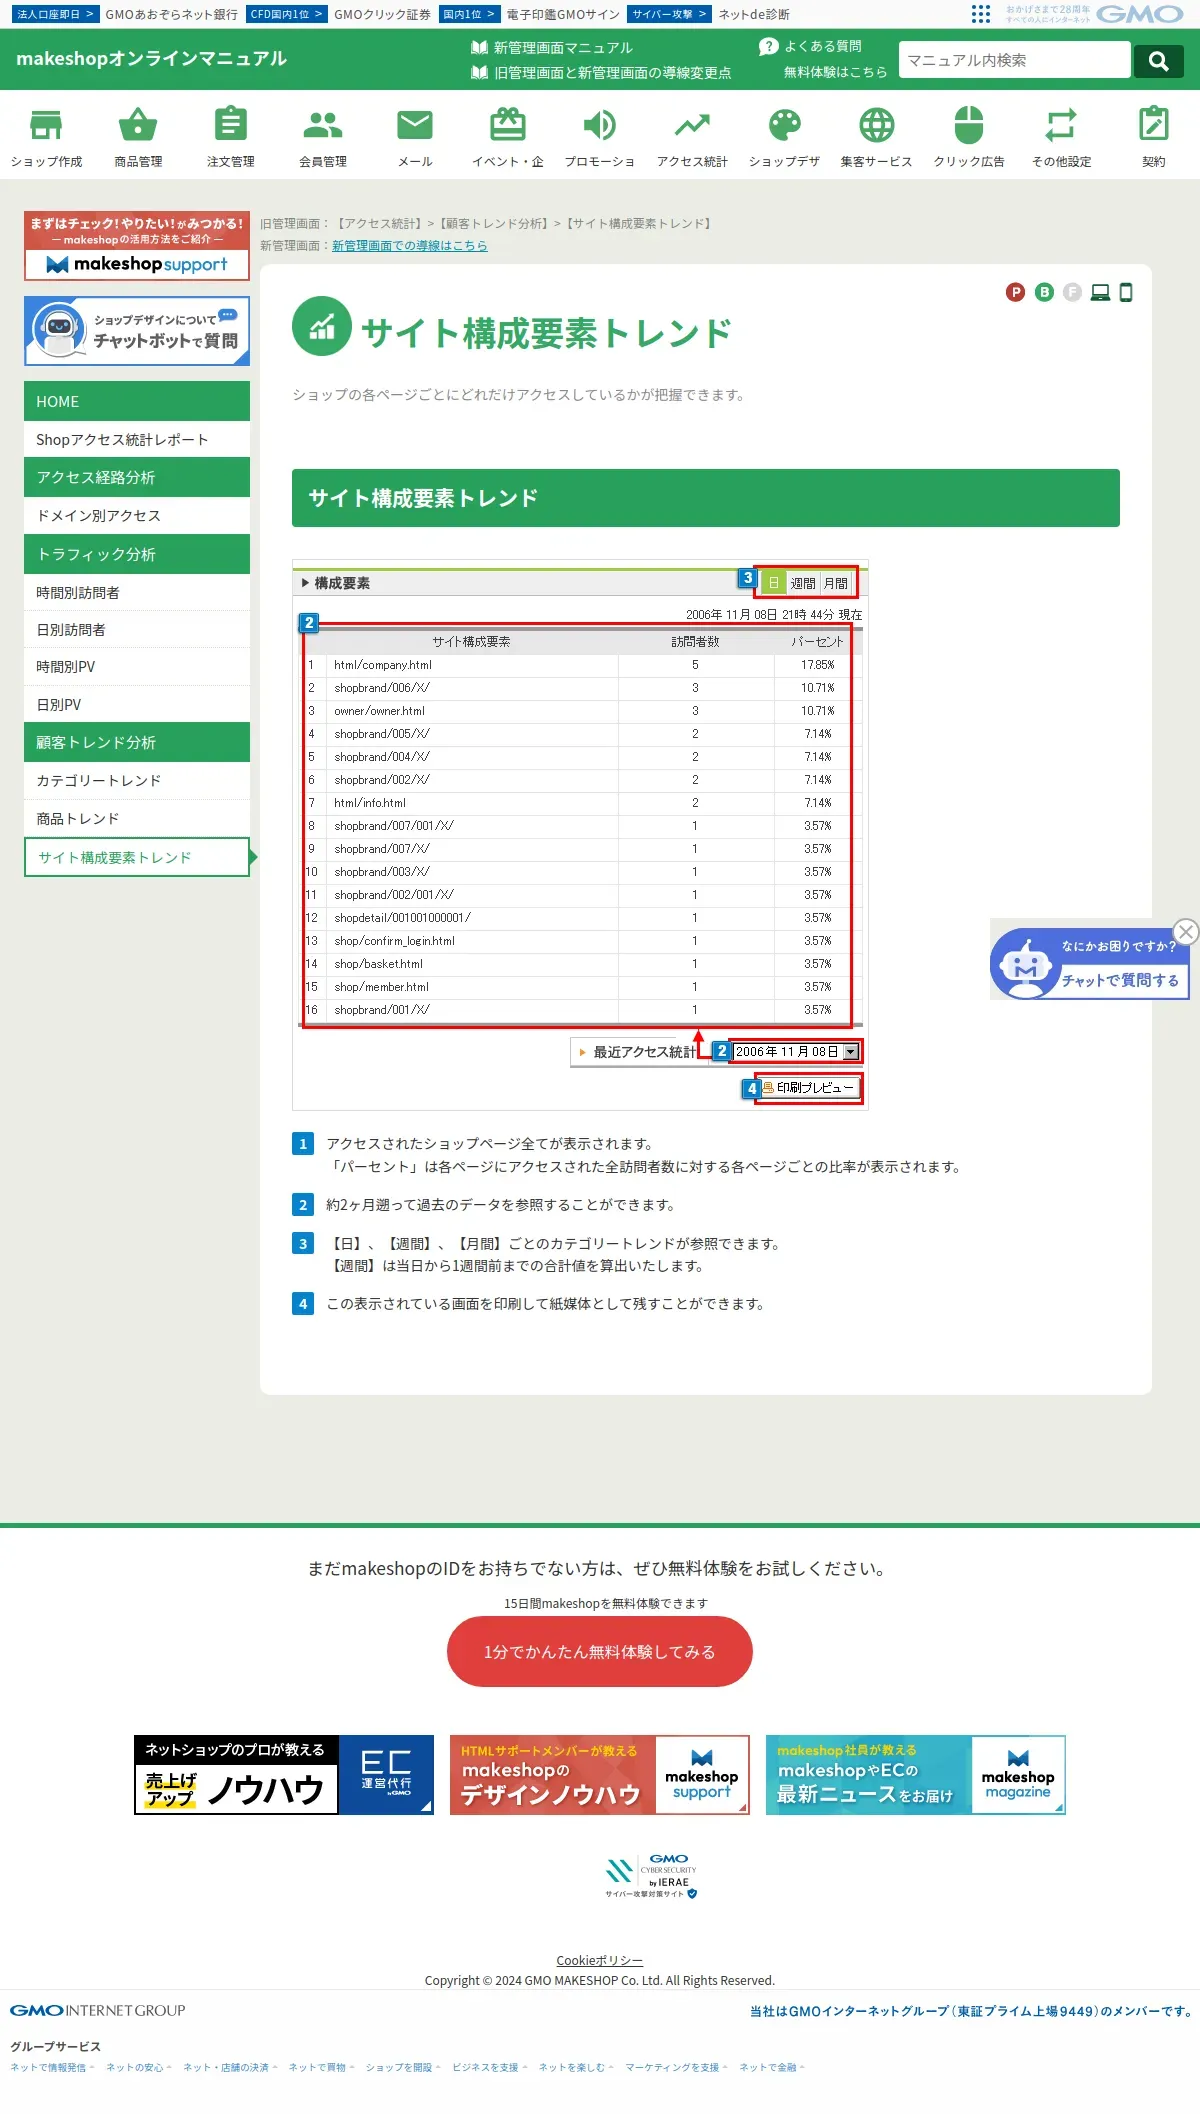Open the アクセス統計 chart icon menu
1200x2114 pixels.
click(x=692, y=136)
